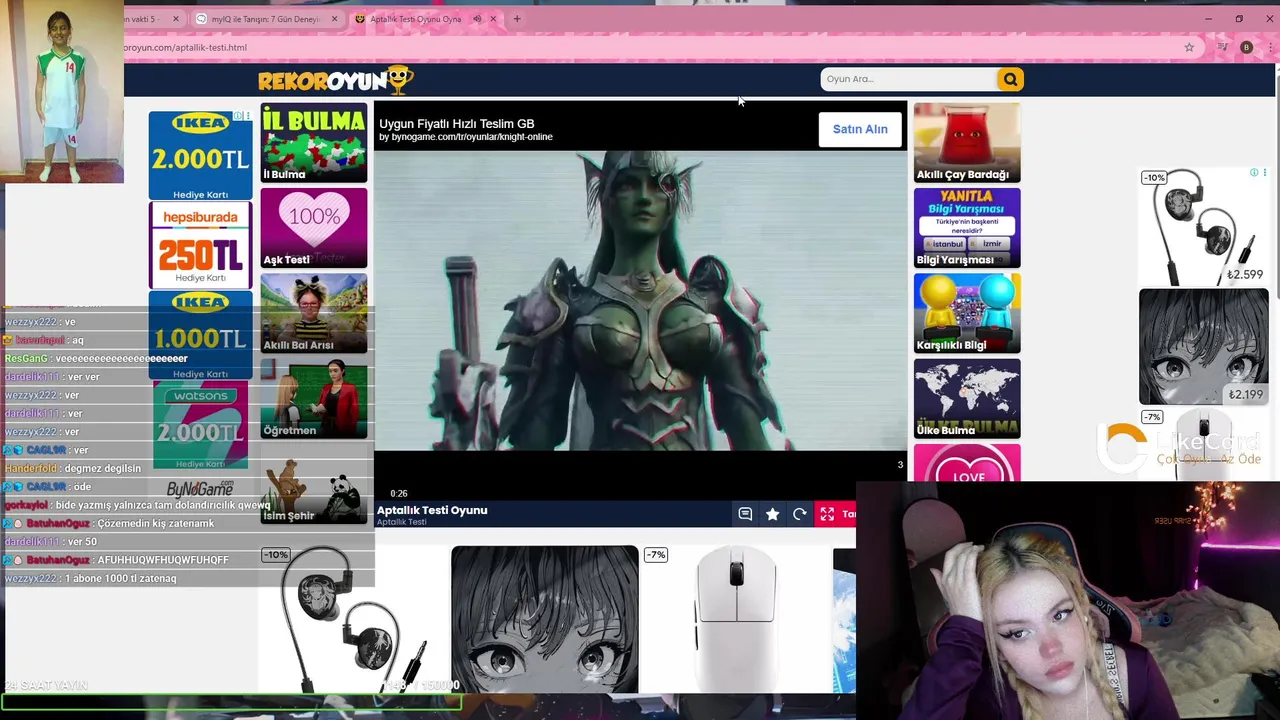Open the İsim Şehir game thumbnail

(x=314, y=484)
